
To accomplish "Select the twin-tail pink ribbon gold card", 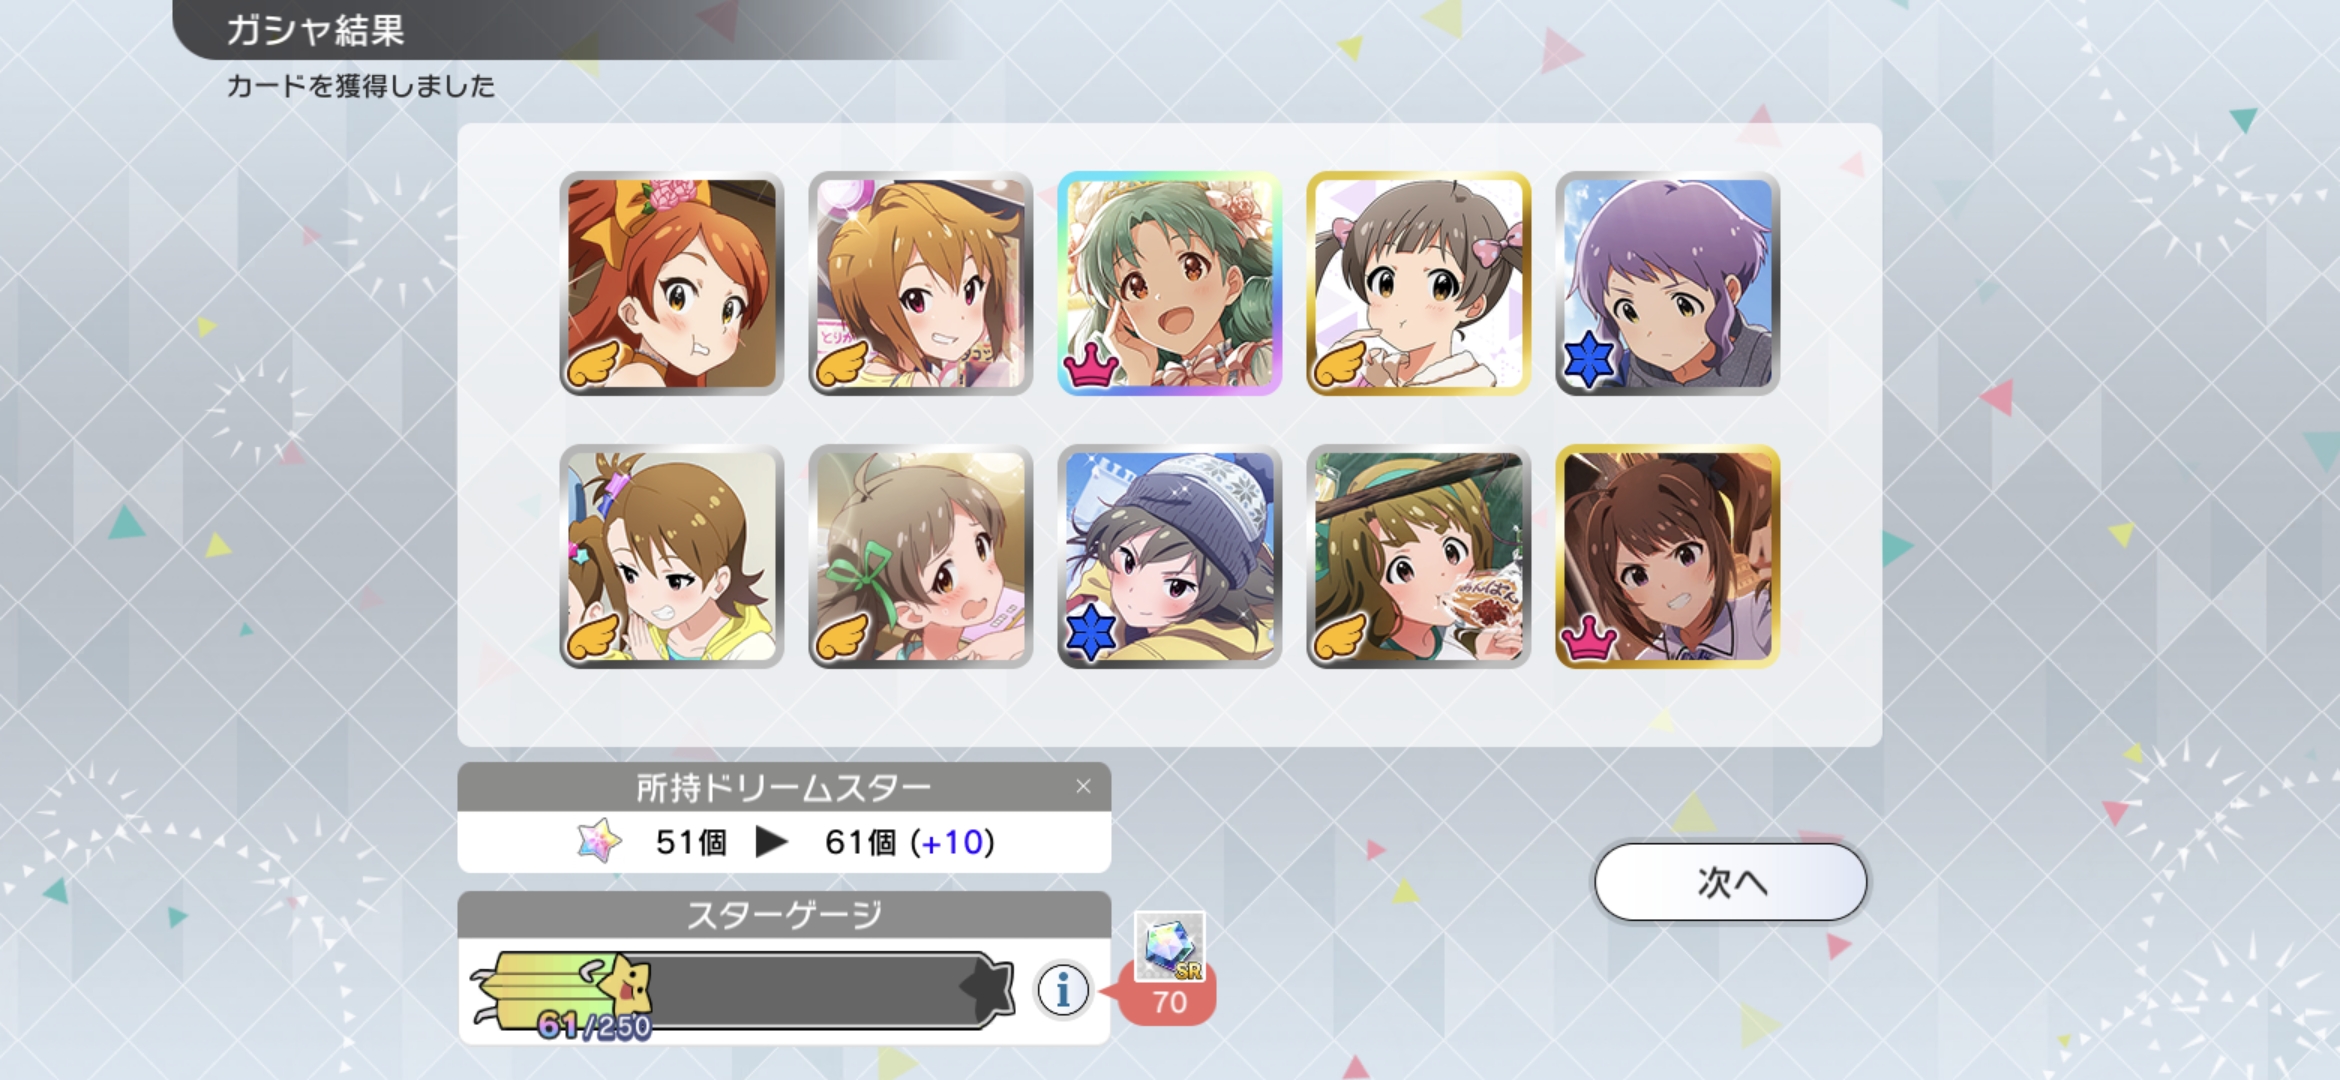I will [x=1418, y=283].
